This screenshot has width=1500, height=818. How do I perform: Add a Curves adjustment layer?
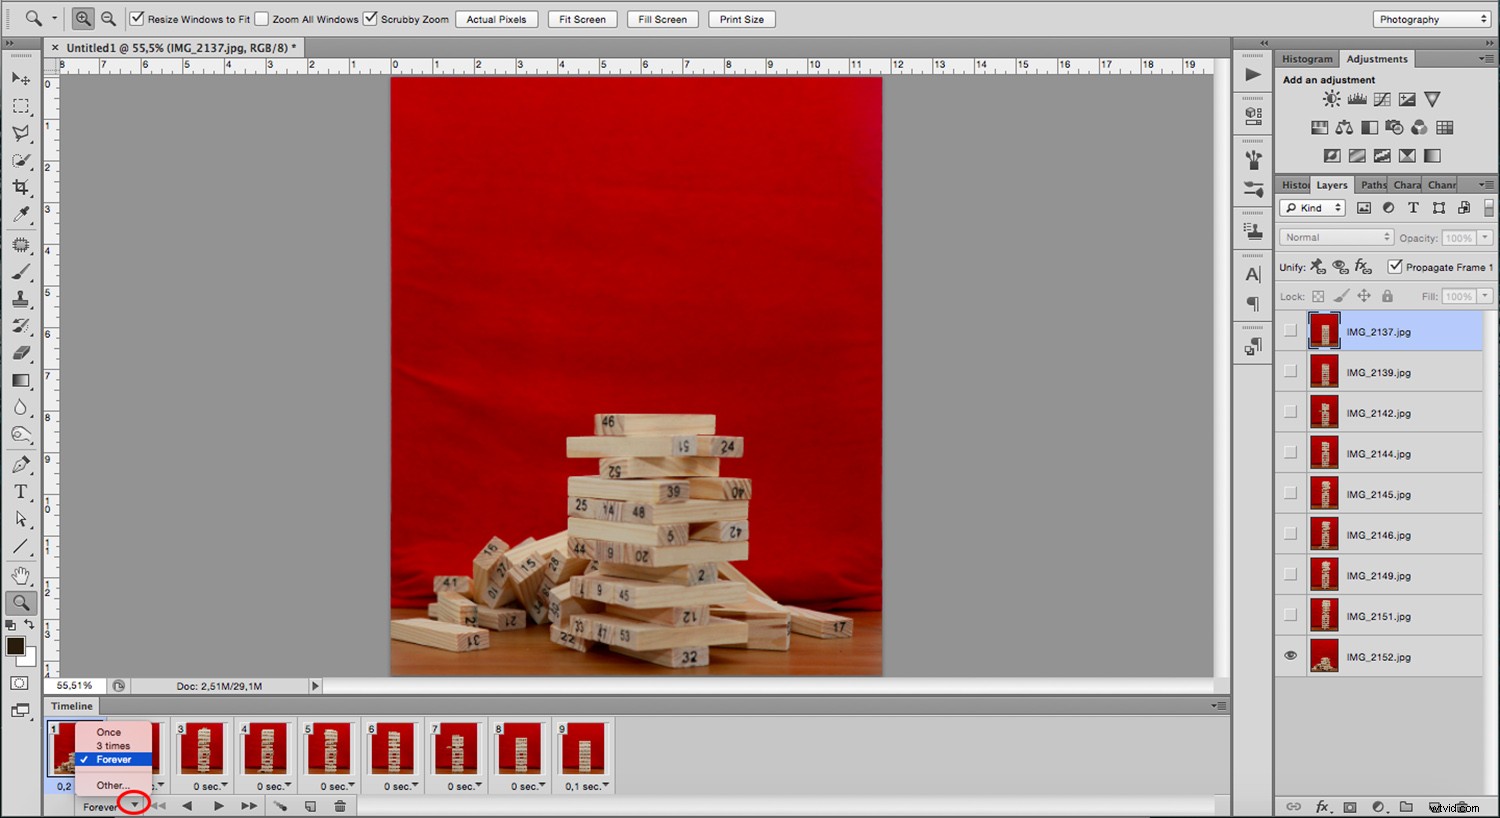pos(1381,98)
